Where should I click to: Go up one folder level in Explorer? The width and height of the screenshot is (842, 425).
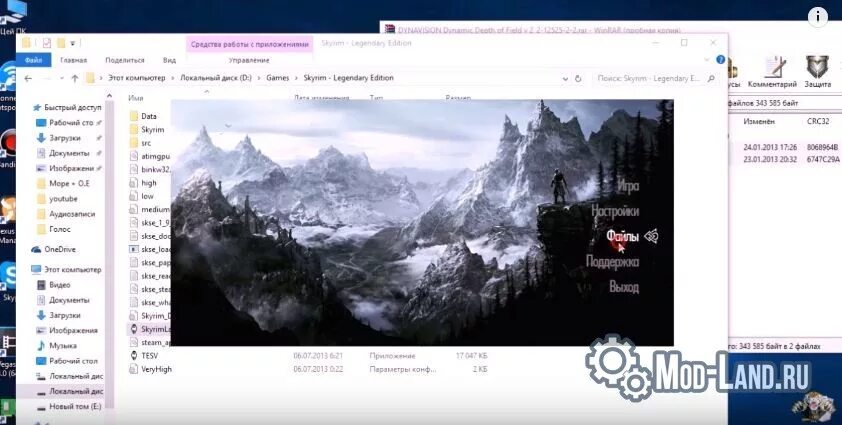click(x=75, y=78)
